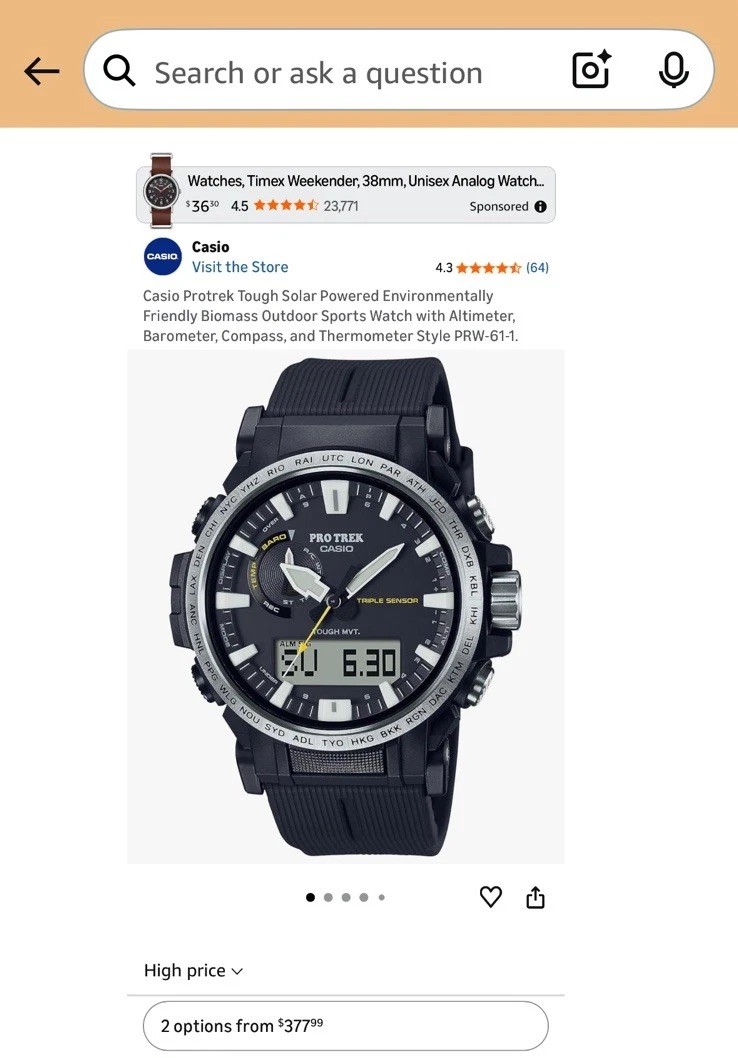Tap the main Protrek watch image
Screen dimensions: 738x1058
345,606
